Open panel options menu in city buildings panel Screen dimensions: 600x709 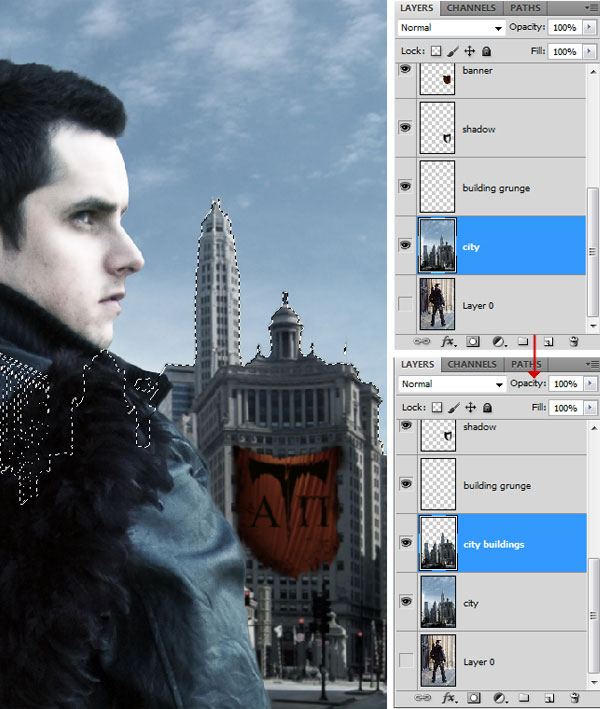[x=592, y=364]
